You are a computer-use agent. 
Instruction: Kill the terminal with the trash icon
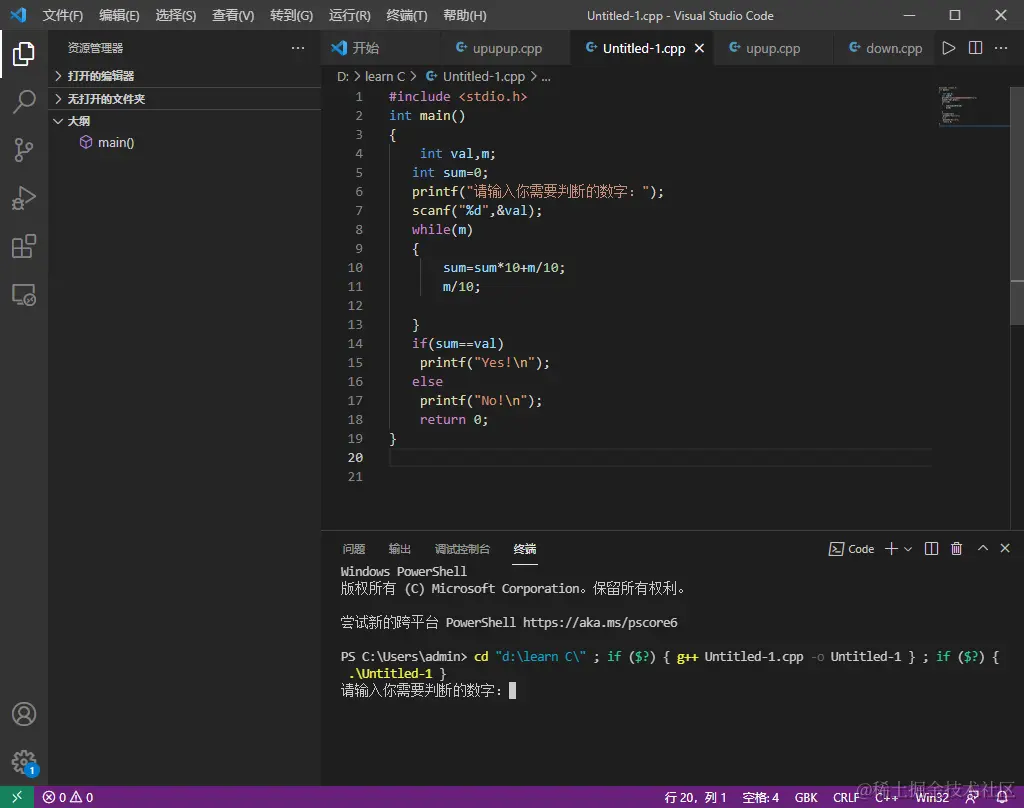click(x=956, y=549)
